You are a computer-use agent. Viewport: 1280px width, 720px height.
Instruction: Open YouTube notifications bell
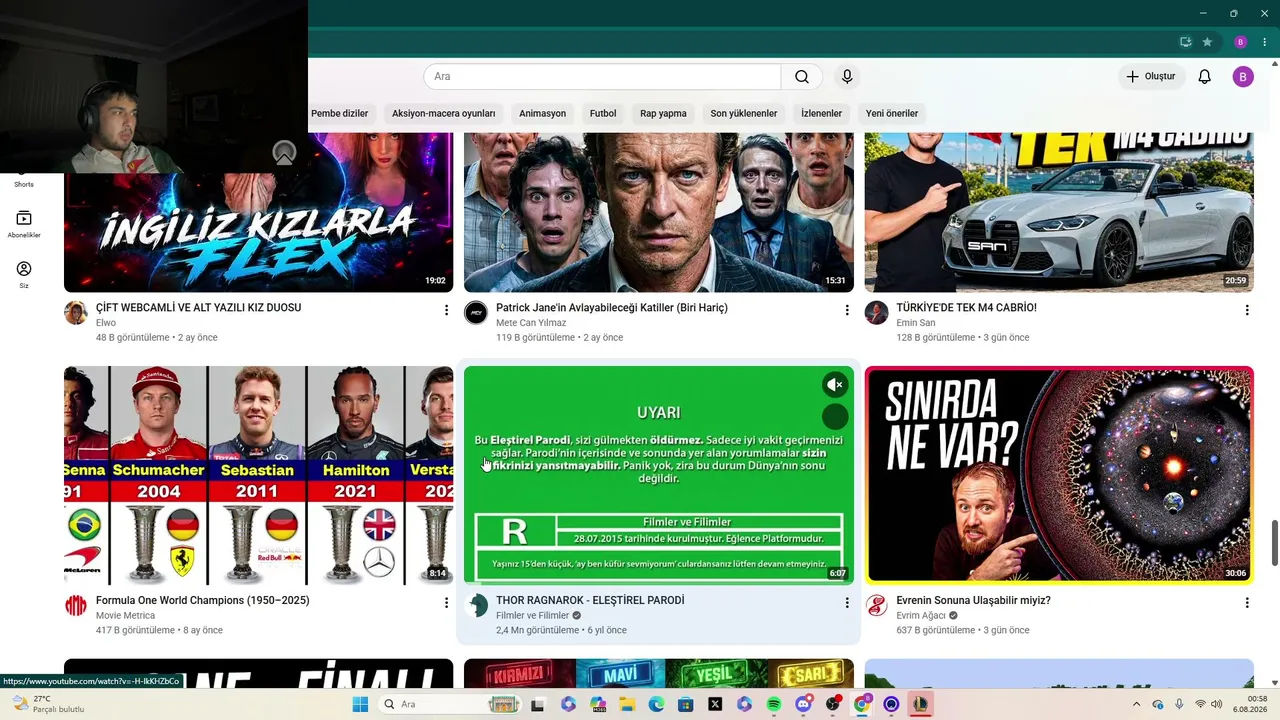click(1204, 77)
